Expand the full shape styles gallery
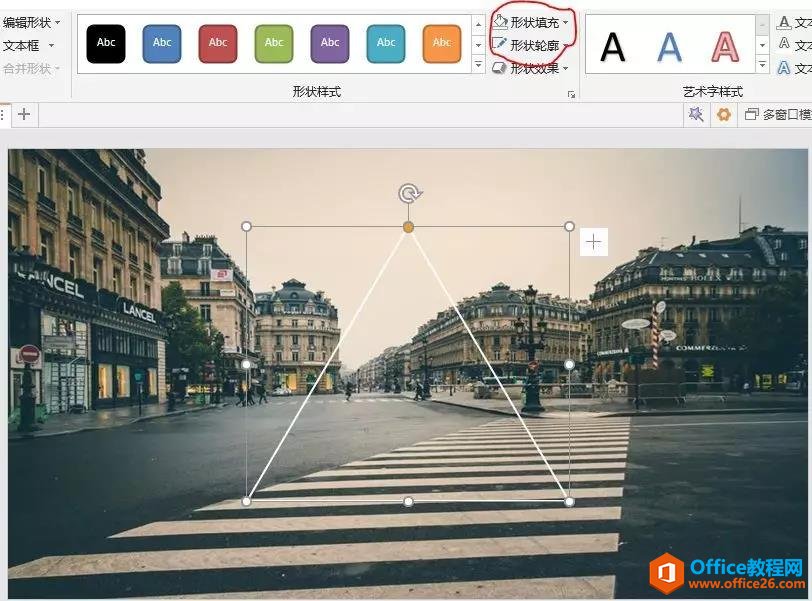Image resolution: width=812 pixels, height=601 pixels. click(478, 65)
